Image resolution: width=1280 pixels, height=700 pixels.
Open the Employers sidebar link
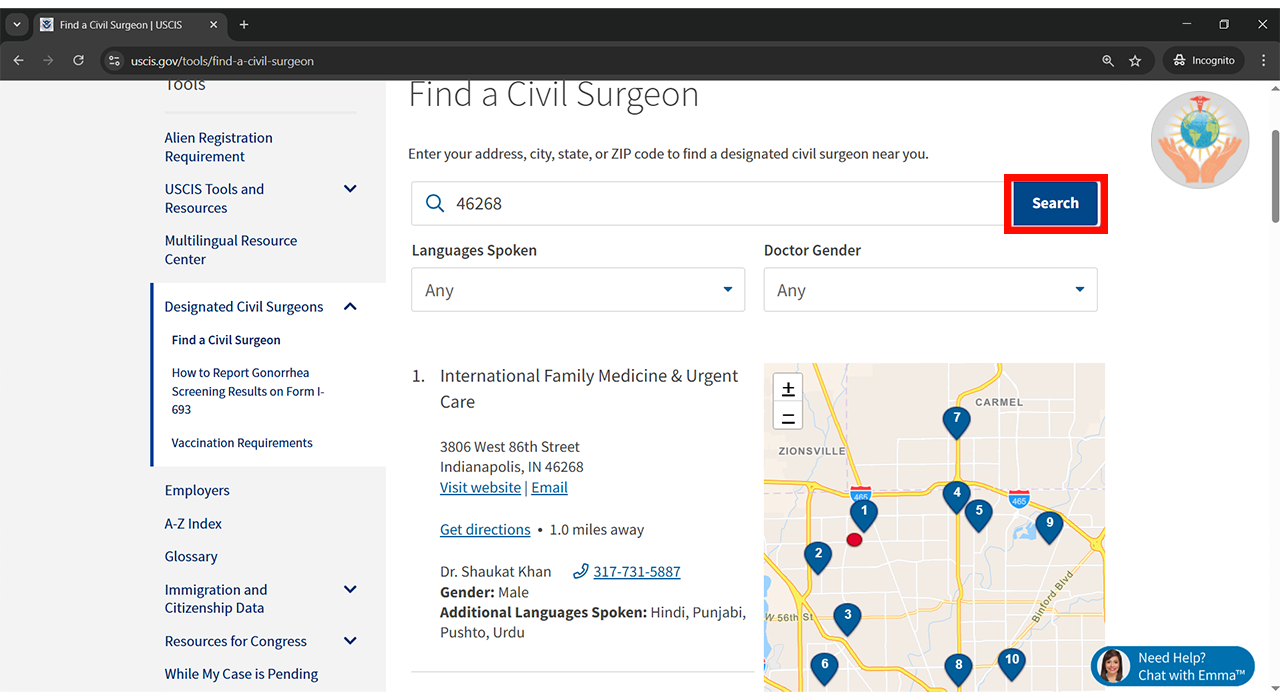pyautogui.click(x=197, y=490)
